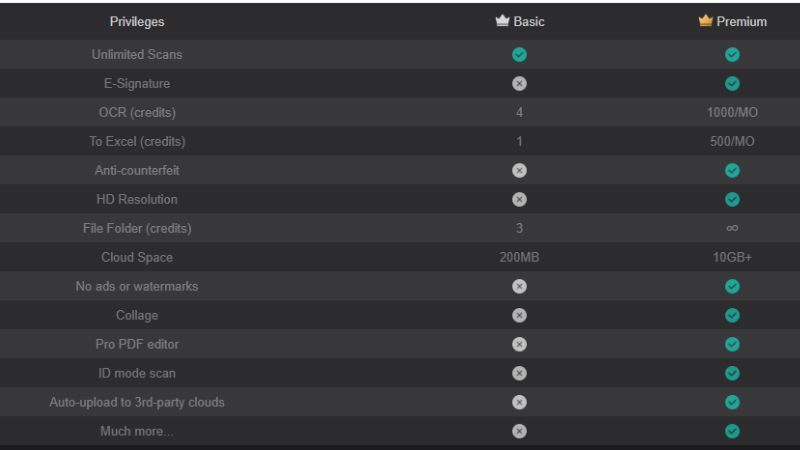The image size is (800, 450).
Task: Click Premium checkmark for E-Signature
Action: pos(732,83)
